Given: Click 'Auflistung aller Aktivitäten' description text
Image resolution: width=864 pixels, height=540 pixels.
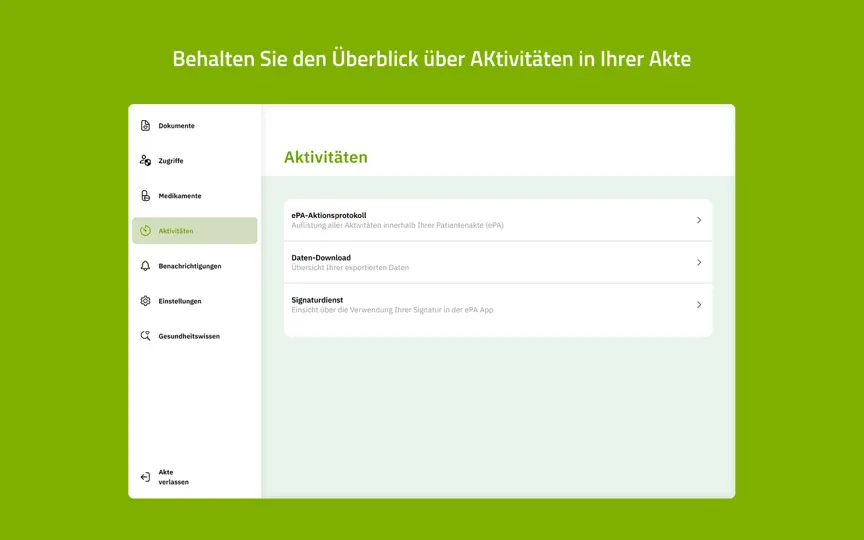Looking at the screenshot, I should point(397,225).
